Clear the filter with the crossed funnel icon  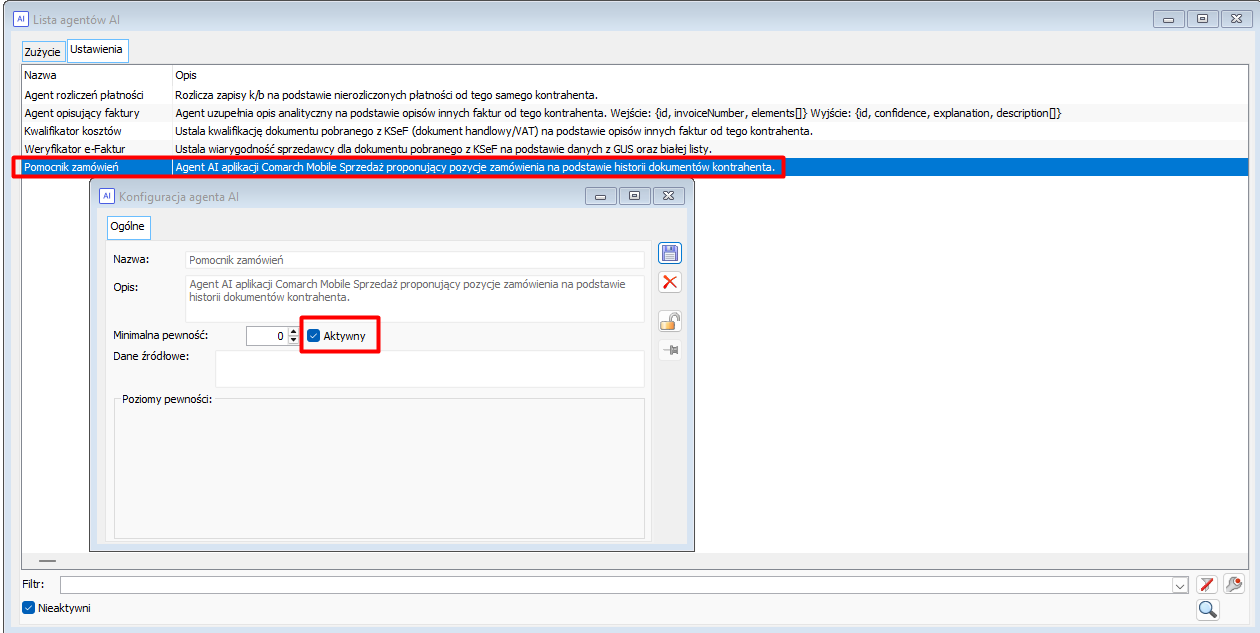coord(1207,585)
